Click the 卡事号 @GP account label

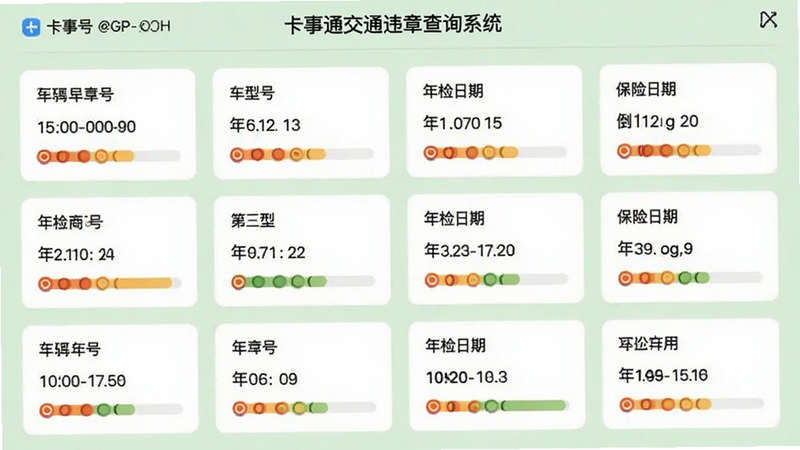coord(108,26)
